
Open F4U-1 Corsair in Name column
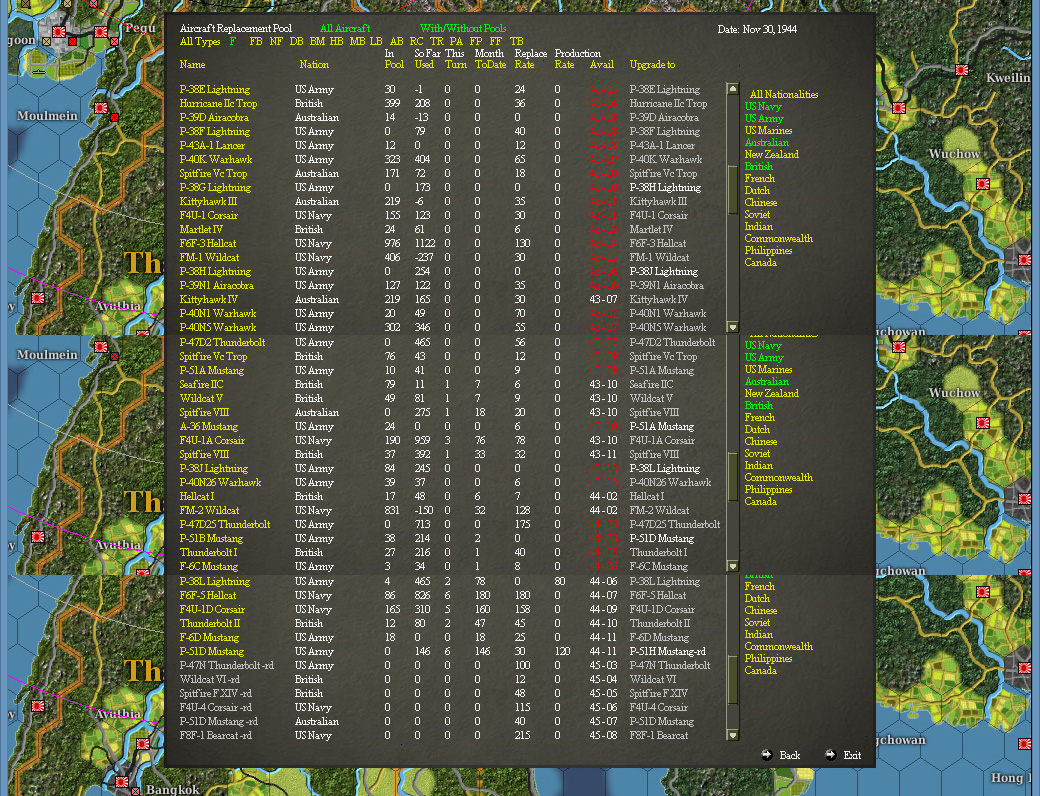tap(209, 215)
